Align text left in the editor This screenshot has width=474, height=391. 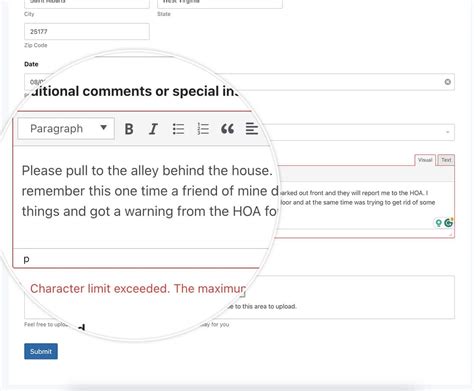(x=252, y=129)
